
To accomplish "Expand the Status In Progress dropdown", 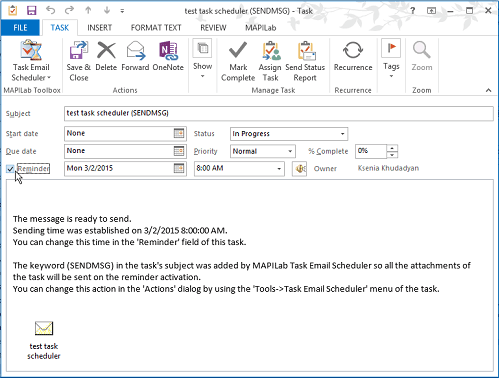I will 342,134.
